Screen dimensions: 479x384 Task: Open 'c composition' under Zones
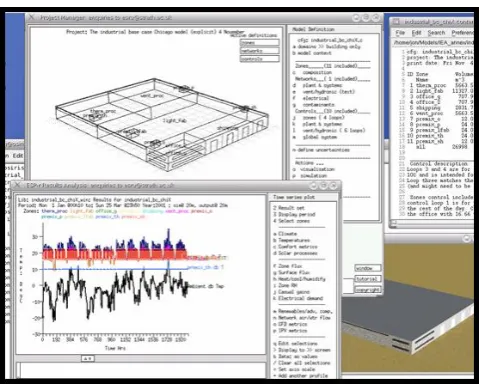(x=312, y=72)
